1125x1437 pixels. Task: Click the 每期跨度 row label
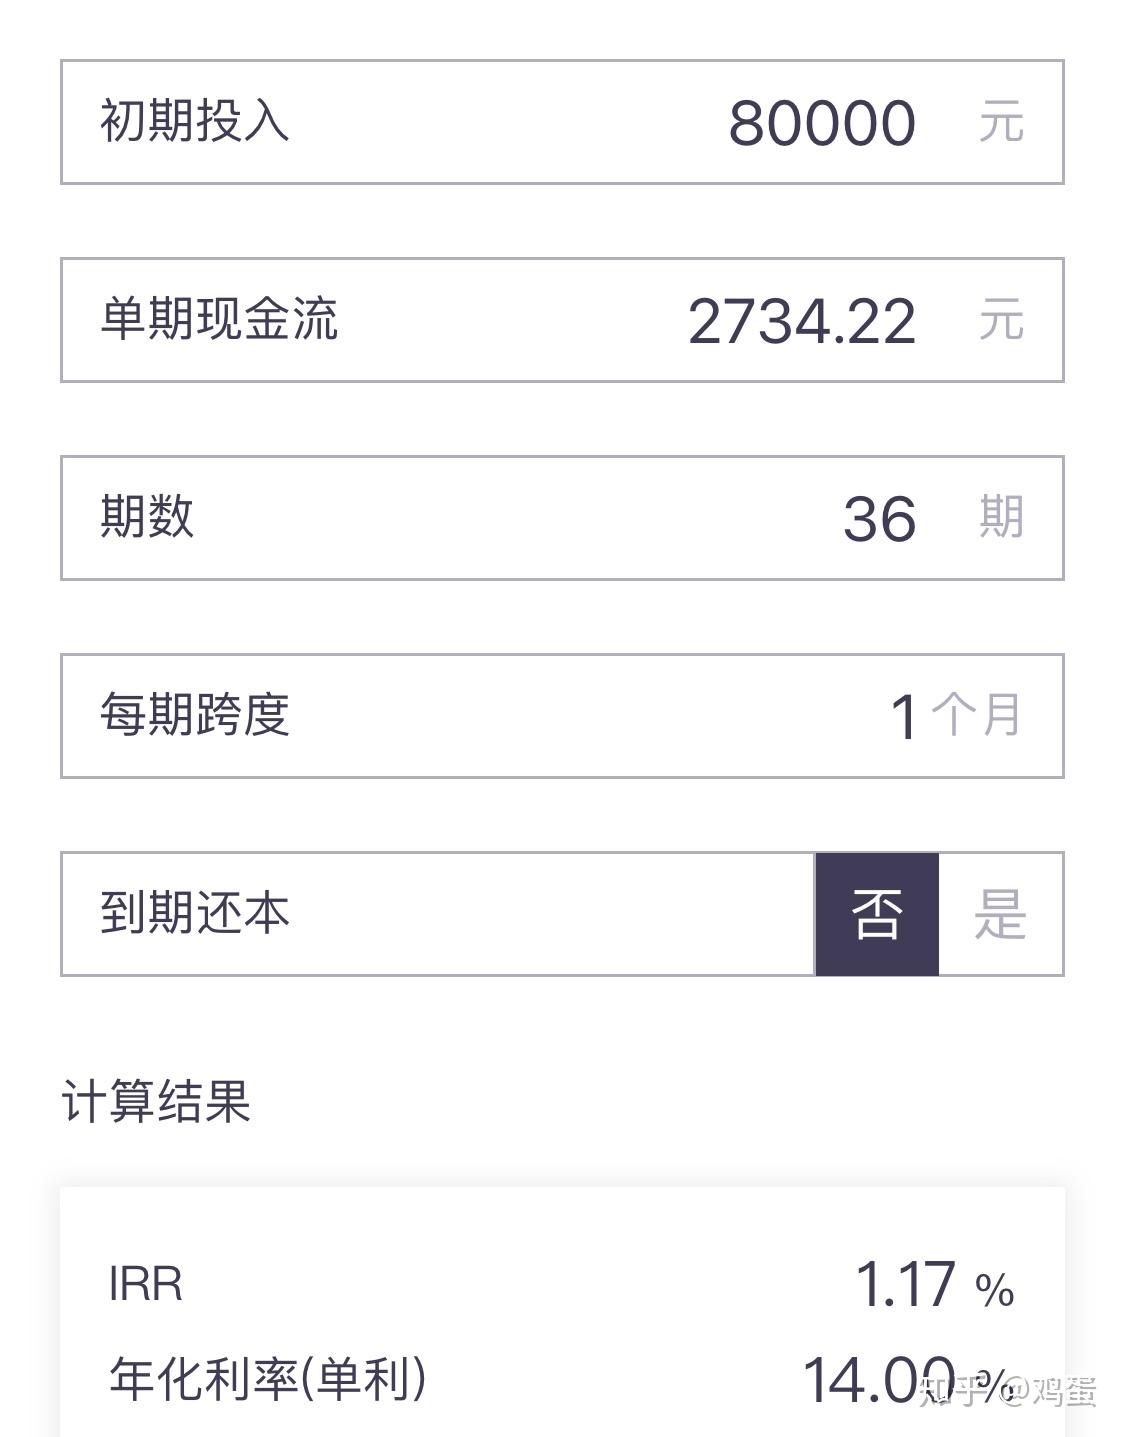[x=194, y=715]
